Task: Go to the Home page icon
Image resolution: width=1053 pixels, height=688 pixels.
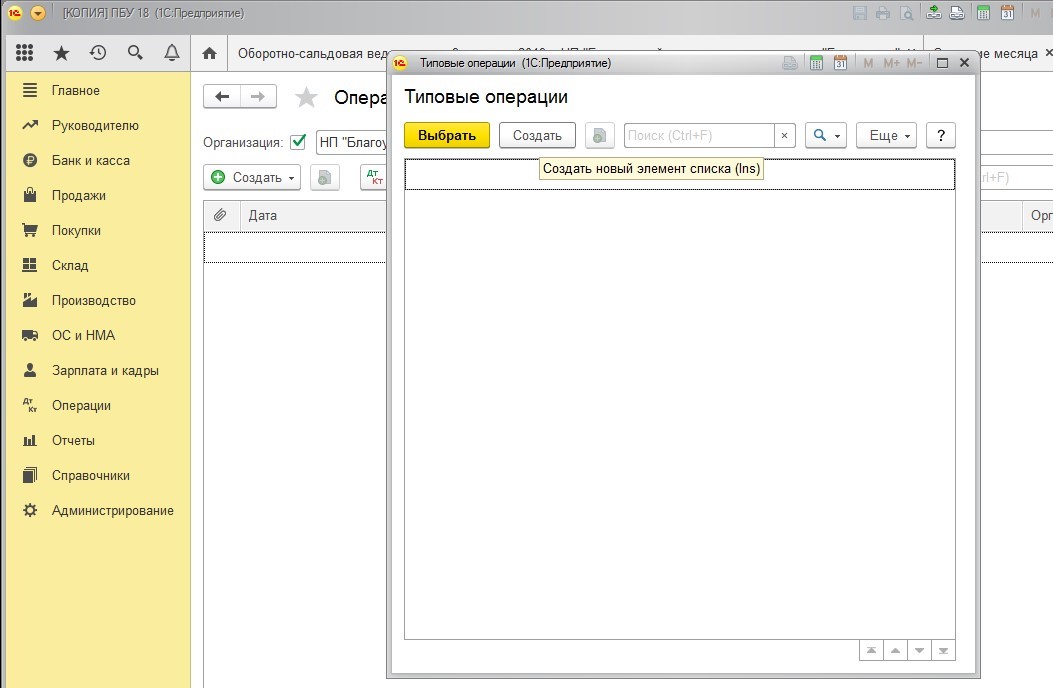Action: (x=209, y=53)
